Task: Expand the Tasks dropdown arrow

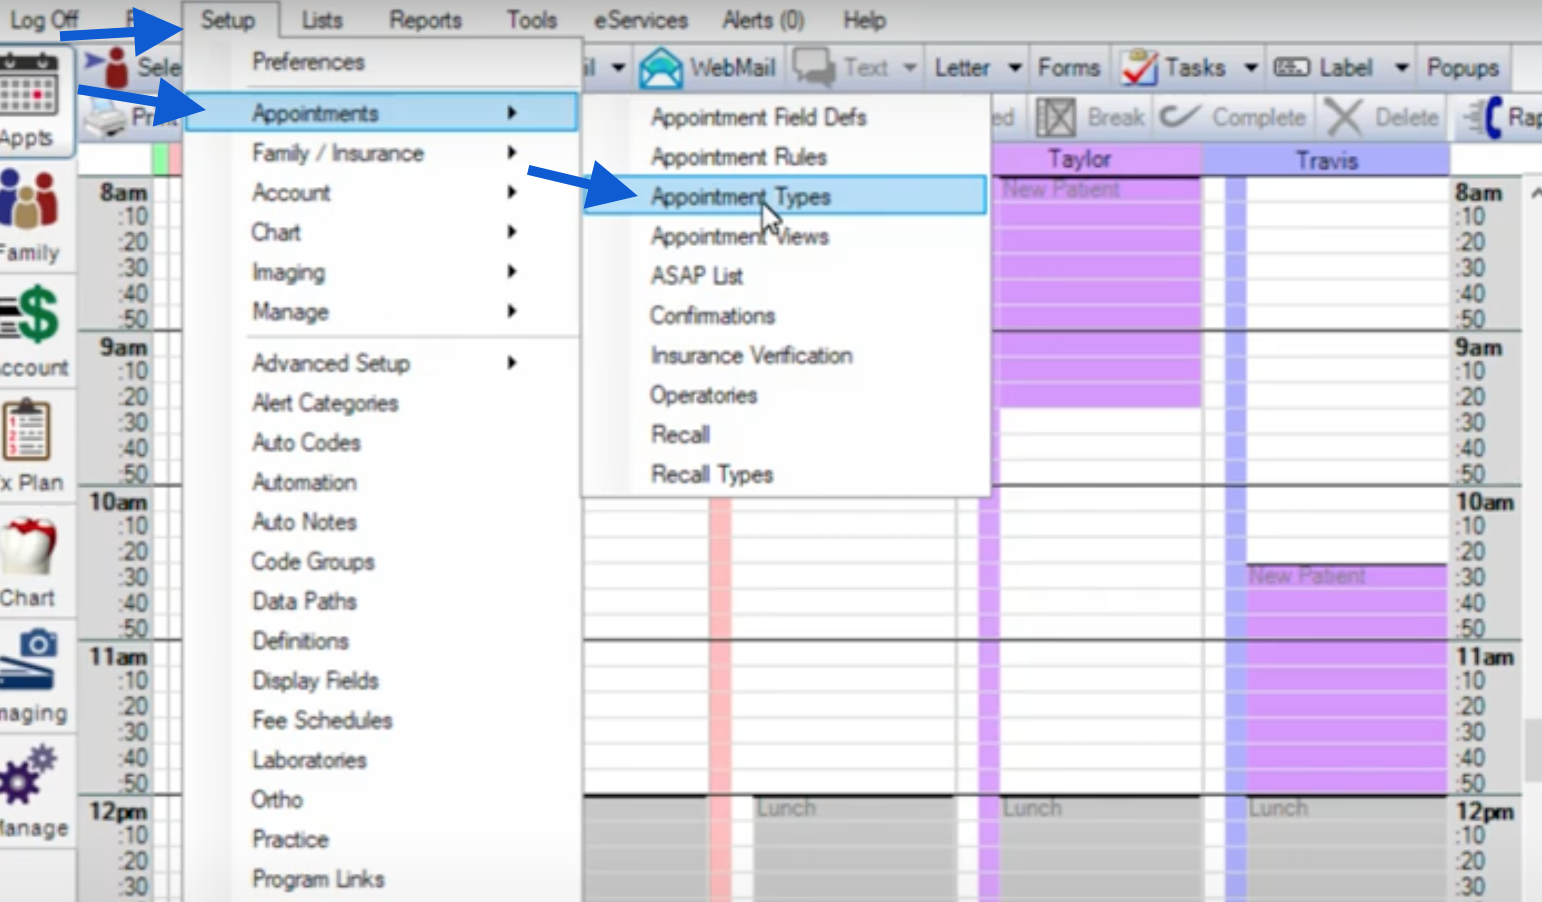Action: (x=1251, y=68)
